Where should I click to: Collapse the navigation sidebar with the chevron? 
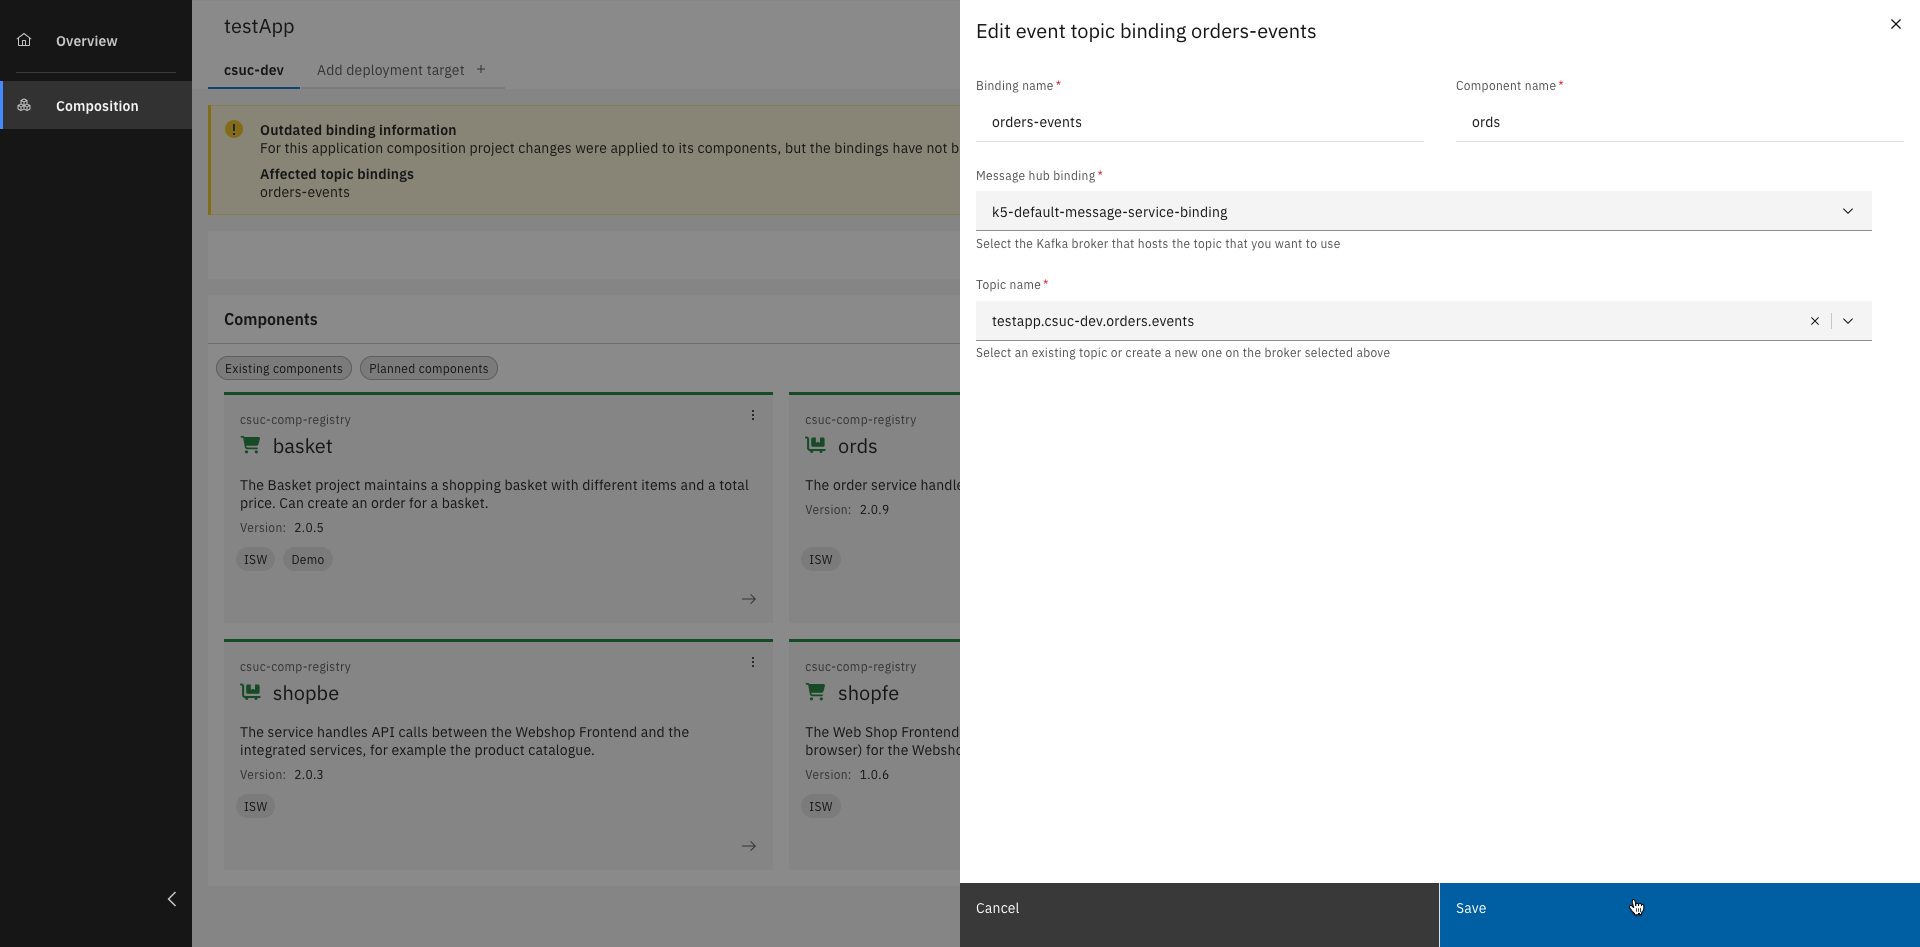click(x=171, y=899)
